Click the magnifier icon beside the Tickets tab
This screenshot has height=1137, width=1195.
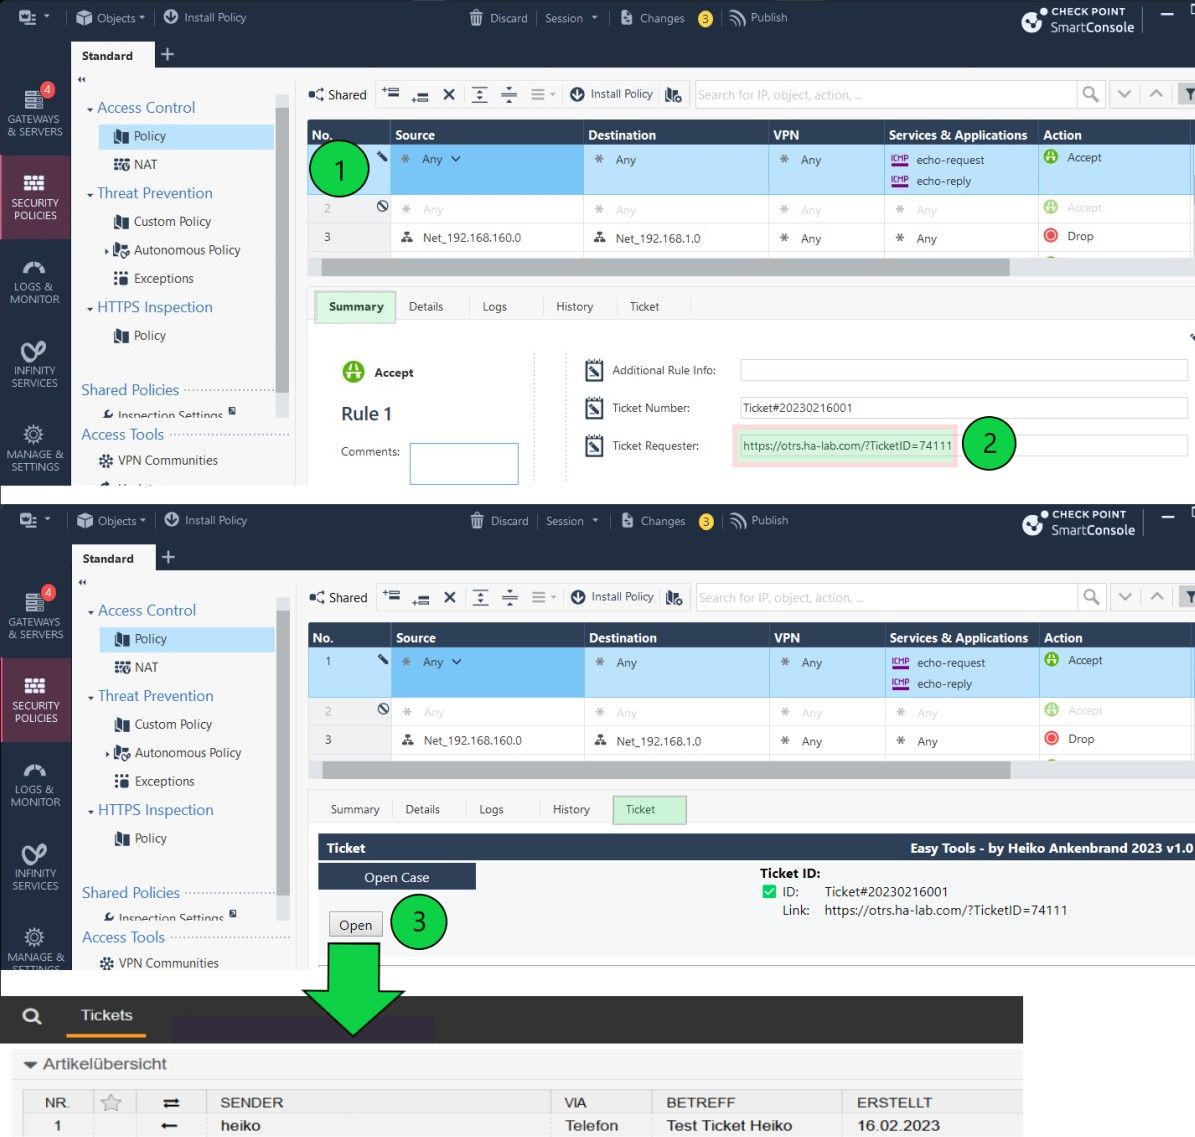tap(32, 1016)
